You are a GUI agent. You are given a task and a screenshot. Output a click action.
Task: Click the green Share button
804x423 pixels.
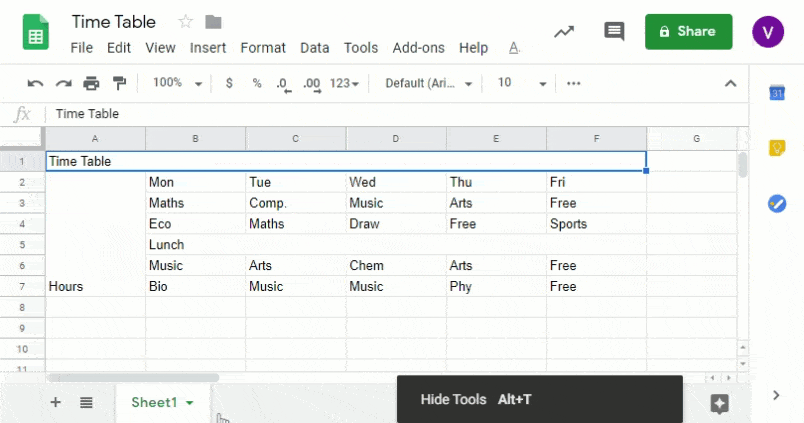pyautogui.click(x=688, y=31)
